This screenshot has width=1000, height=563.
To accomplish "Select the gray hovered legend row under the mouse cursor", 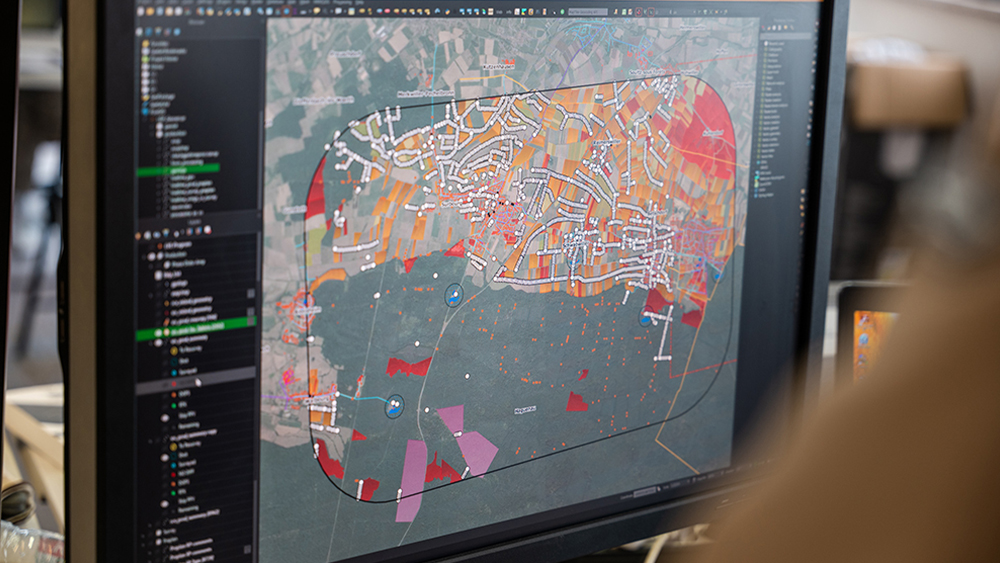I will [196, 379].
